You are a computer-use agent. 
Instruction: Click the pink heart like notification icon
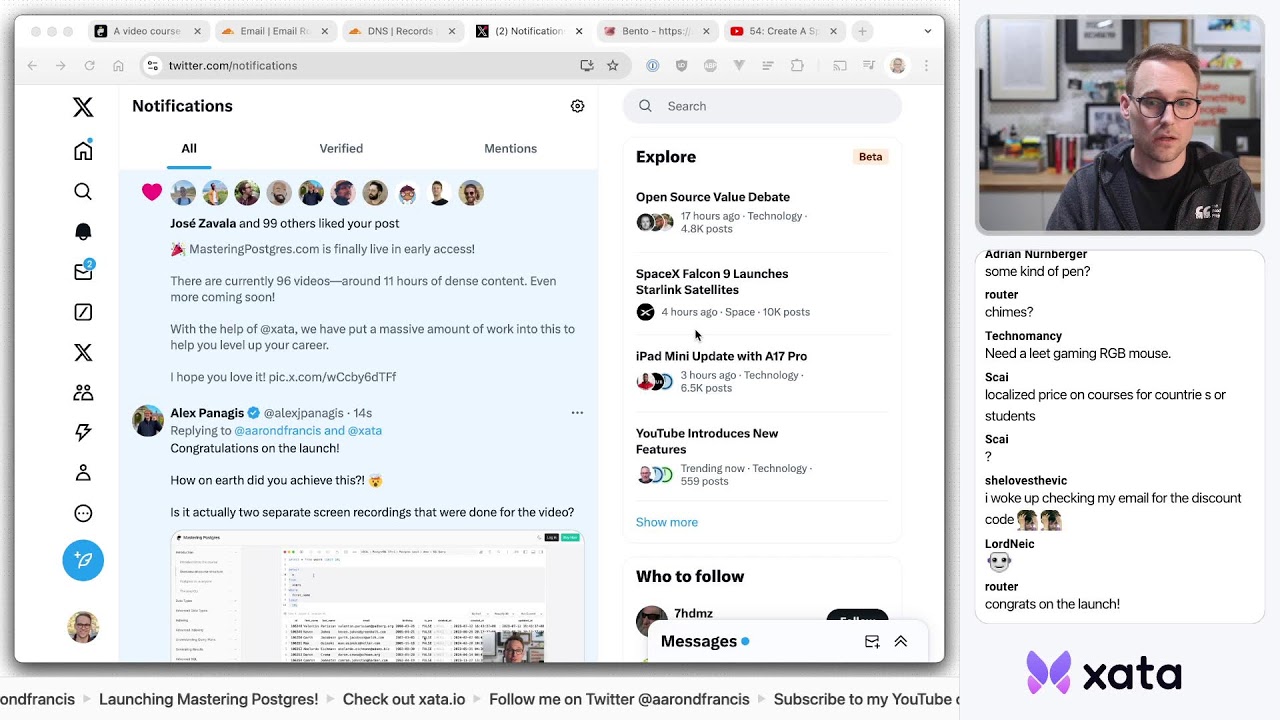click(x=151, y=192)
